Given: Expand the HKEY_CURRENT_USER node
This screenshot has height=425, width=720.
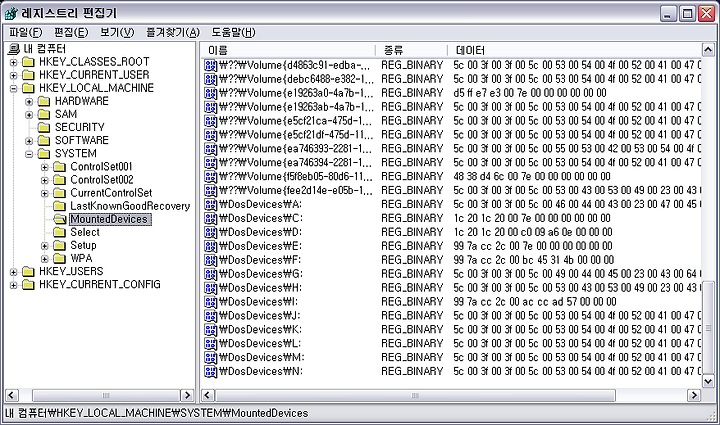Looking at the screenshot, I should [13, 75].
